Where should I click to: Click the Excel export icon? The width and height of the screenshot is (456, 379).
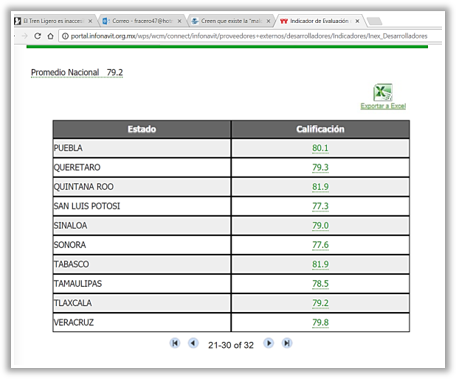pos(383,92)
